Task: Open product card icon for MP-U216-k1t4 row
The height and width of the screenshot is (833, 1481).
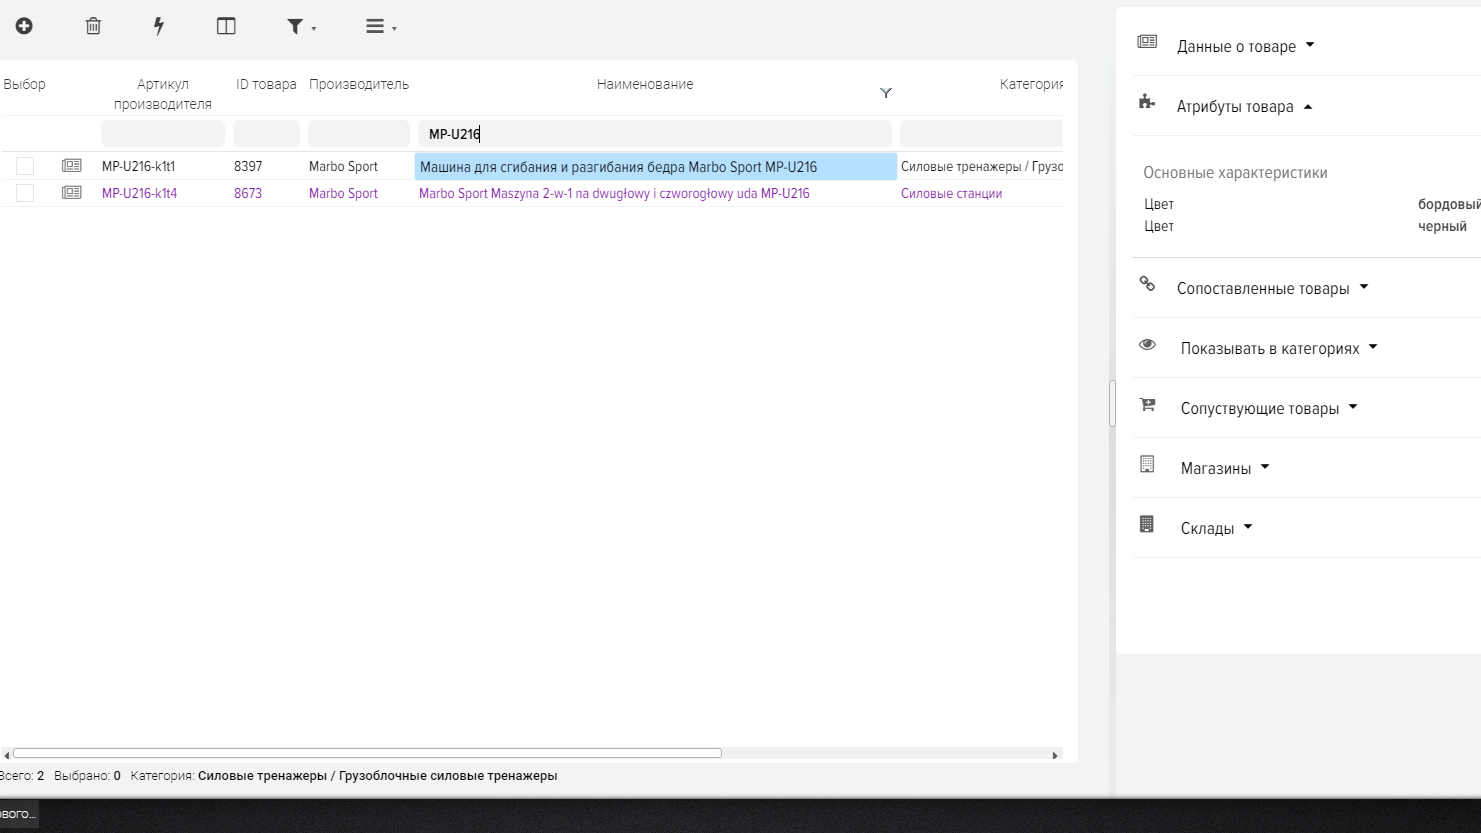Action: [x=71, y=193]
